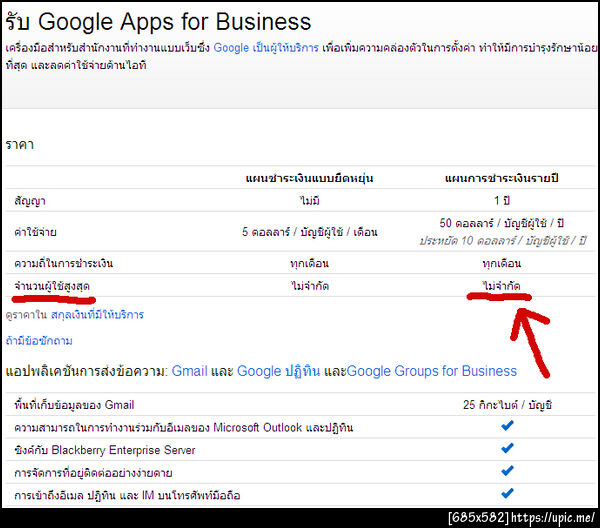The width and height of the screenshot is (600, 528).
Task: Click the 'ถ้ามีข้อซักถาม' questions link
Action: click(39, 341)
